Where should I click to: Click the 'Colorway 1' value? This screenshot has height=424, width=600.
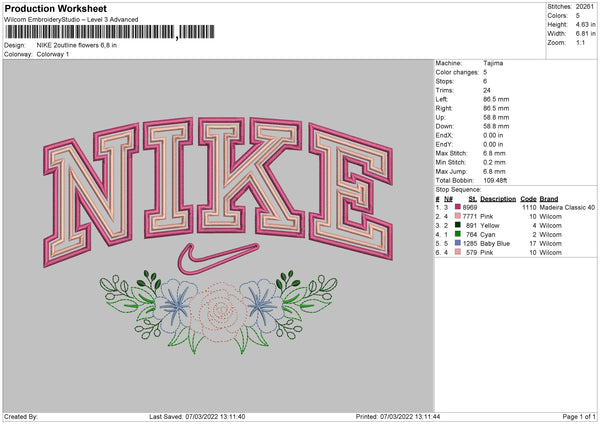click(x=53, y=54)
